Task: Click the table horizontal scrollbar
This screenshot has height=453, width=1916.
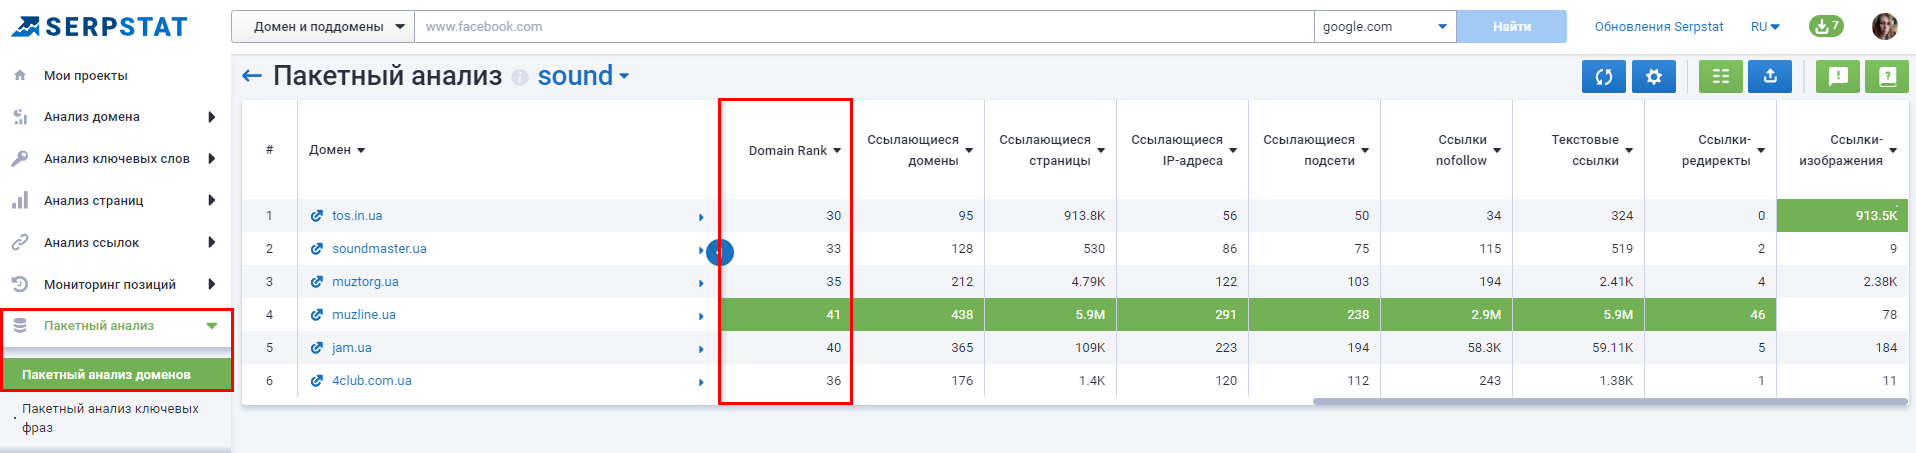Action: pos(1610,402)
